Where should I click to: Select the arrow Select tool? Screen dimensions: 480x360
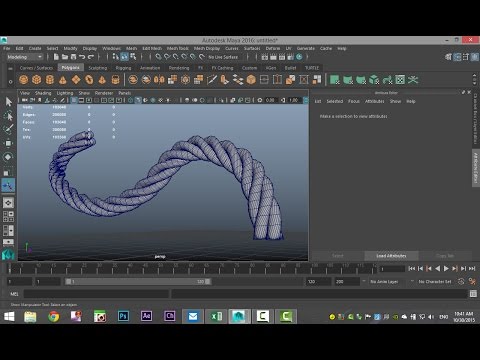coord(8,102)
